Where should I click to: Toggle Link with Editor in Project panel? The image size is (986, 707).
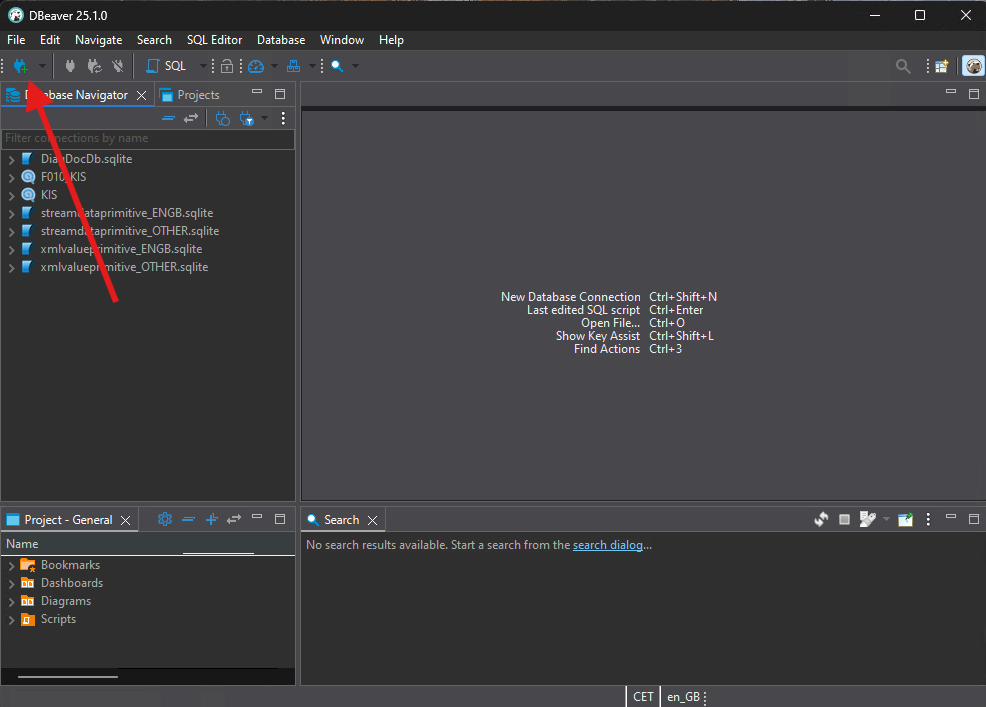[234, 519]
